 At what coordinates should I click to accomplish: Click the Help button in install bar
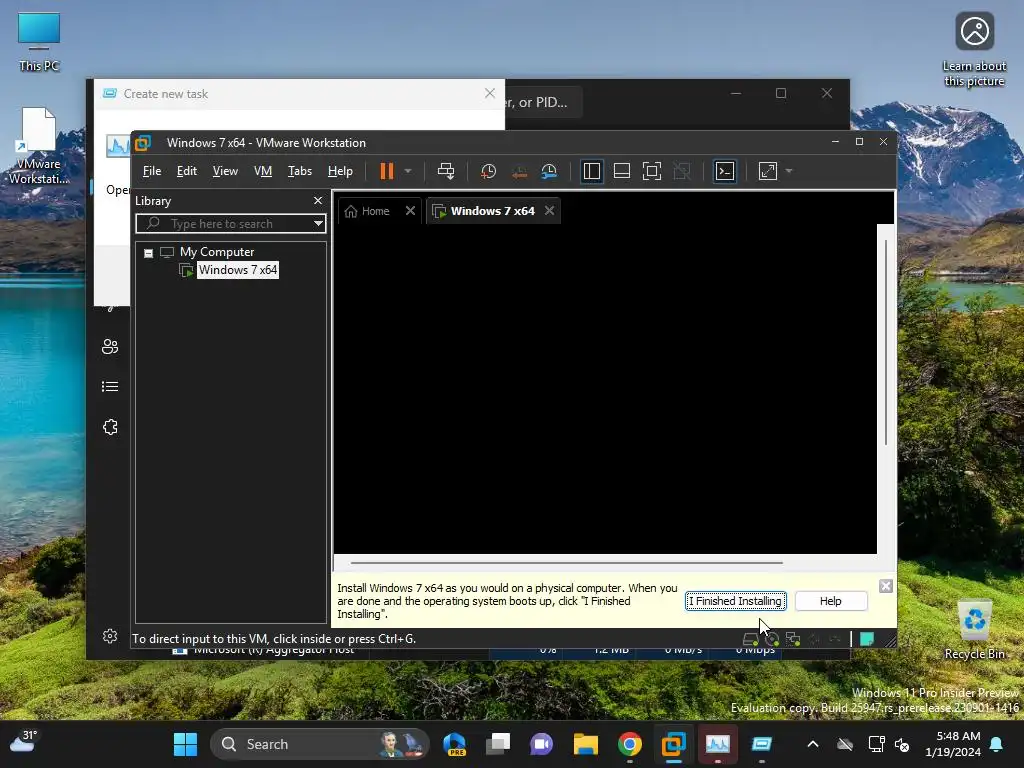coord(831,601)
